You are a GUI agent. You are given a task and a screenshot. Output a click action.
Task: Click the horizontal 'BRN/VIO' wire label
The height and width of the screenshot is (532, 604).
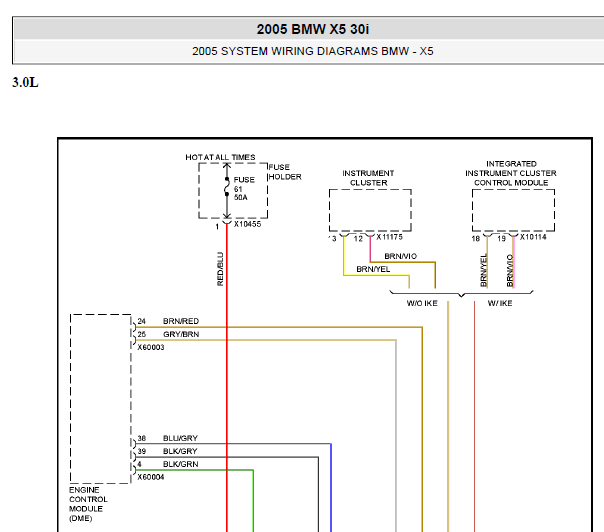click(401, 256)
